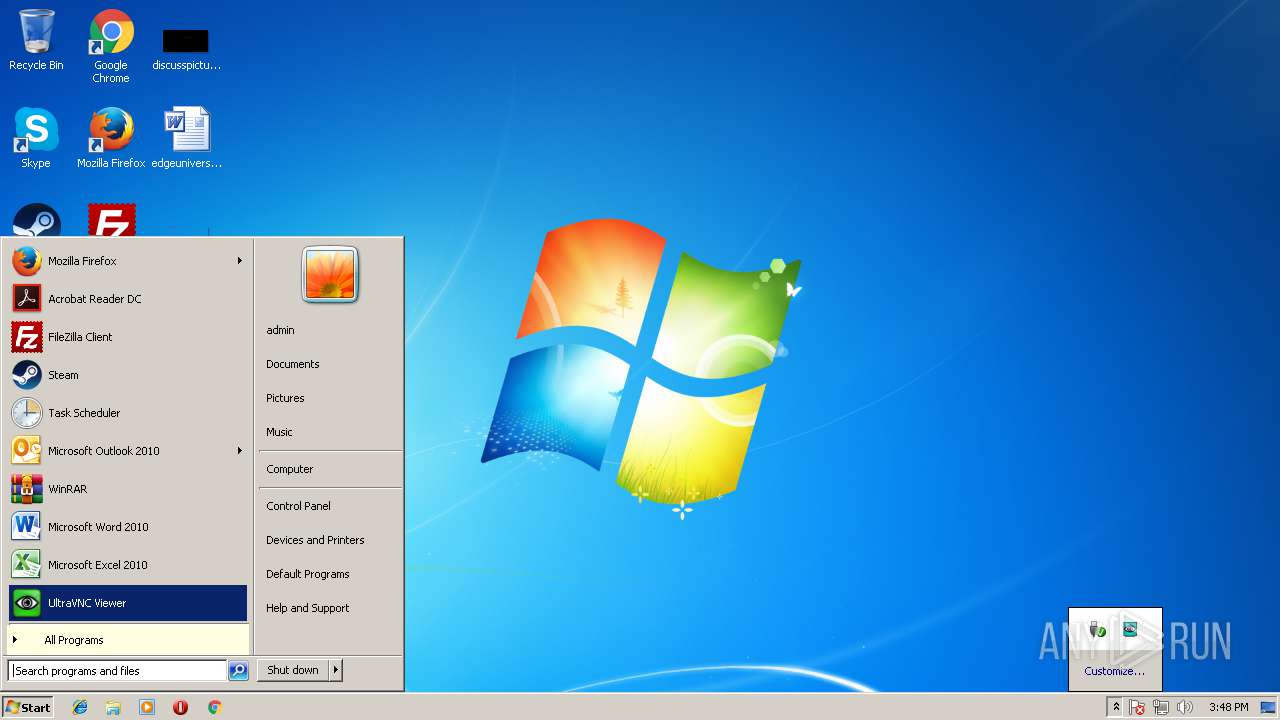
Task: Launch Google Chrome from the desktop
Action: pos(111,46)
